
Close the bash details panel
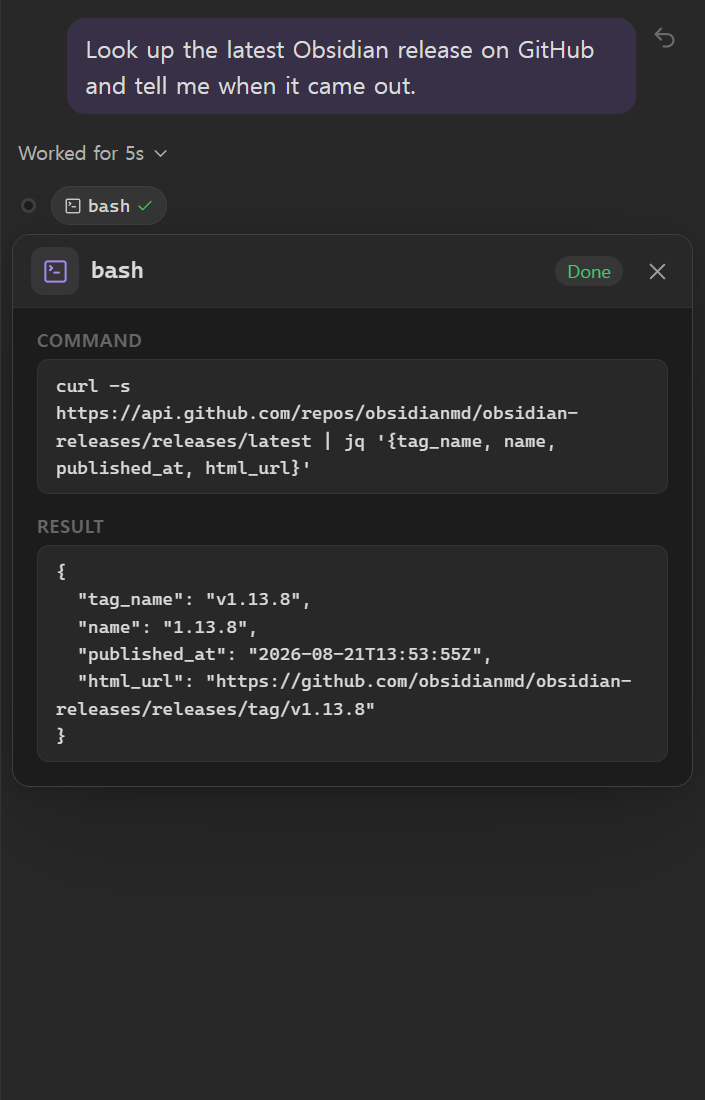pos(657,271)
